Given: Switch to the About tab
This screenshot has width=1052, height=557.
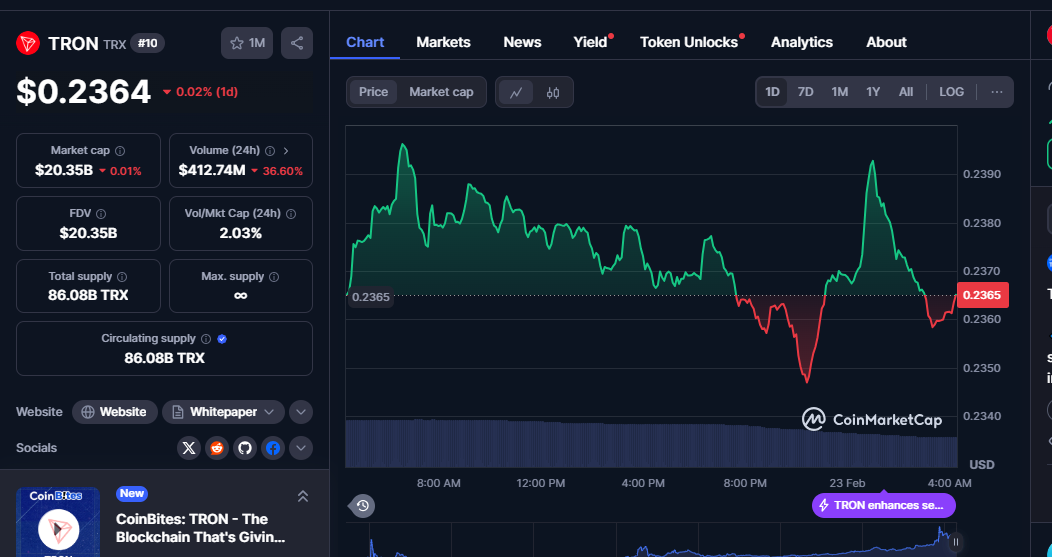Looking at the screenshot, I should pos(886,42).
